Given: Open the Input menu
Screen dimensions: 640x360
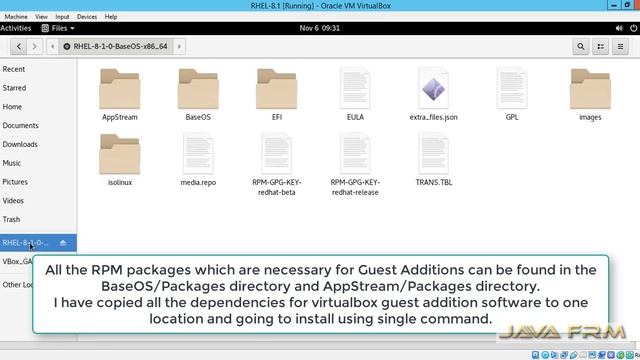Looking at the screenshot, I should (x=62, y=17).
